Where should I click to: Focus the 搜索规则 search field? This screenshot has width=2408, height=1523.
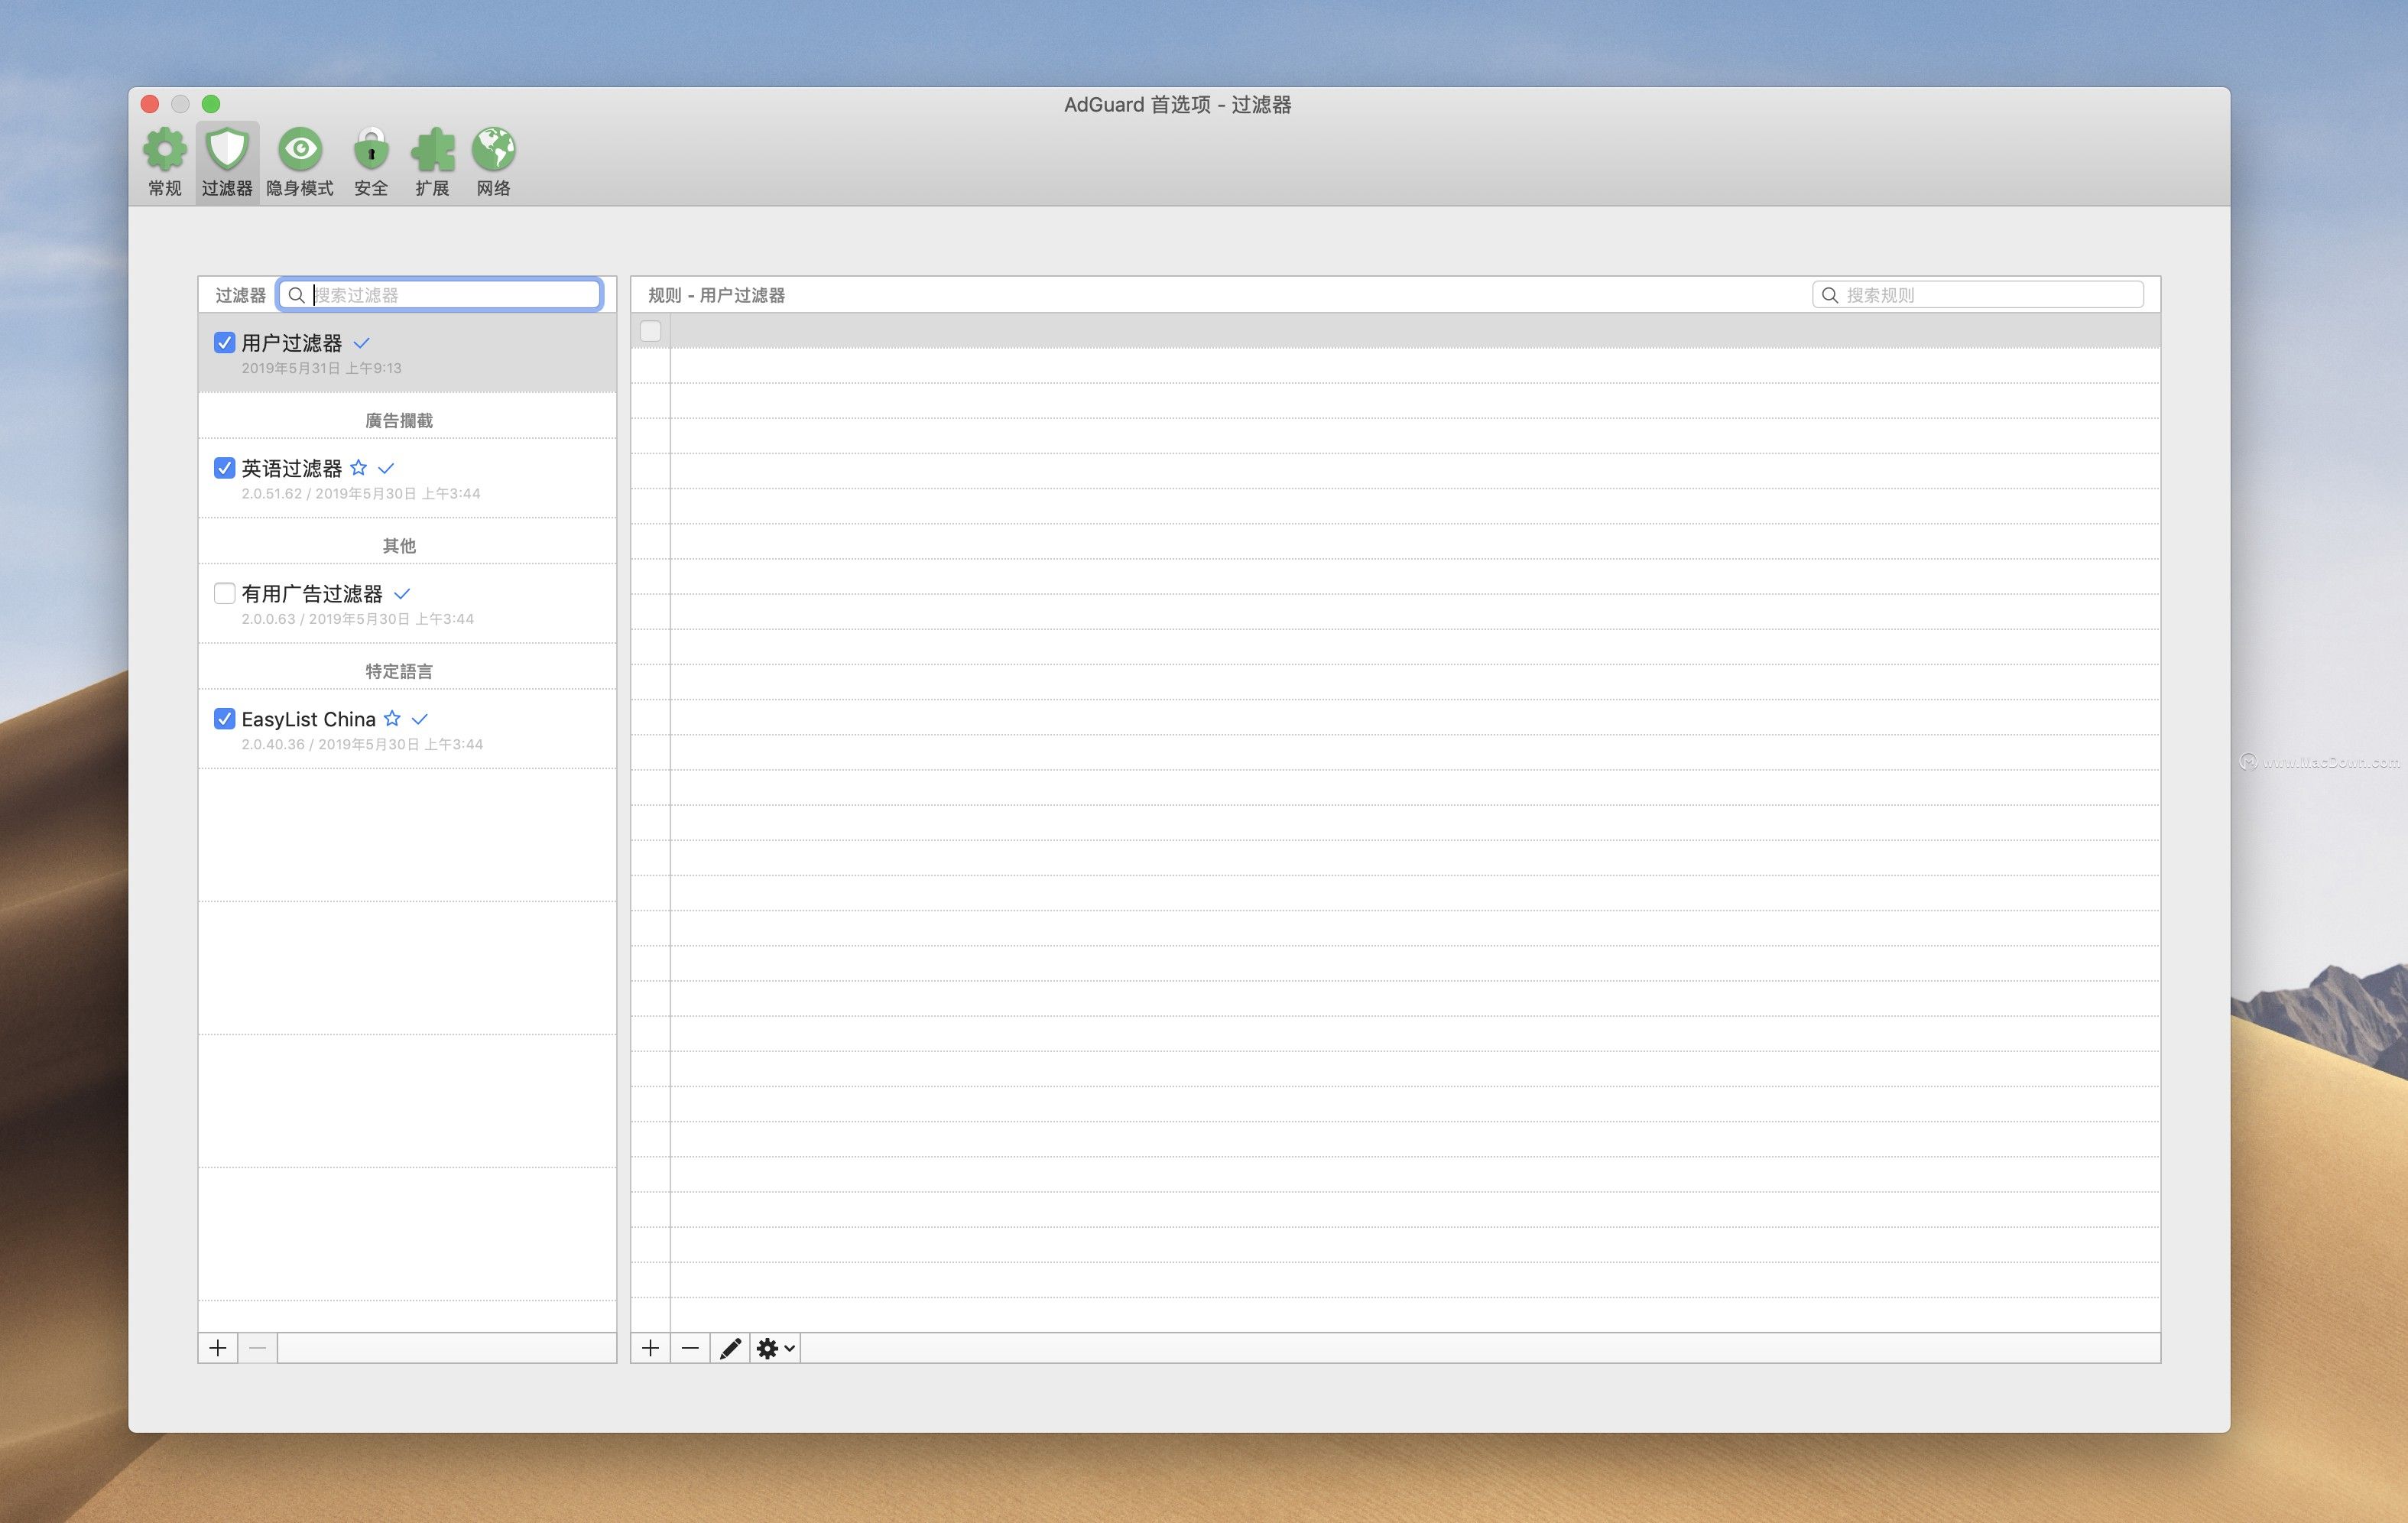pyautogui.click(x=1978, y=295)
